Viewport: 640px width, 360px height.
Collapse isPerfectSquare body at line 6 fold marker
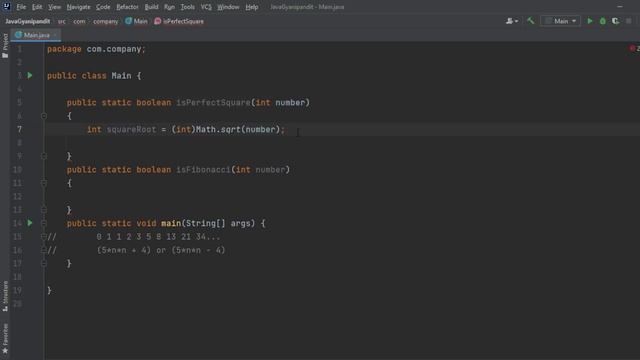pyautogui.click(x=44, y=116)
